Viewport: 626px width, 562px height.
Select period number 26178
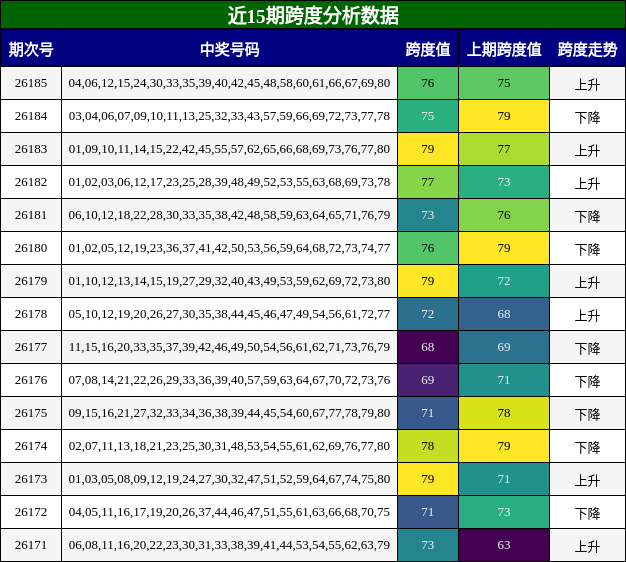pyautogui.click(x=31, y=314)
